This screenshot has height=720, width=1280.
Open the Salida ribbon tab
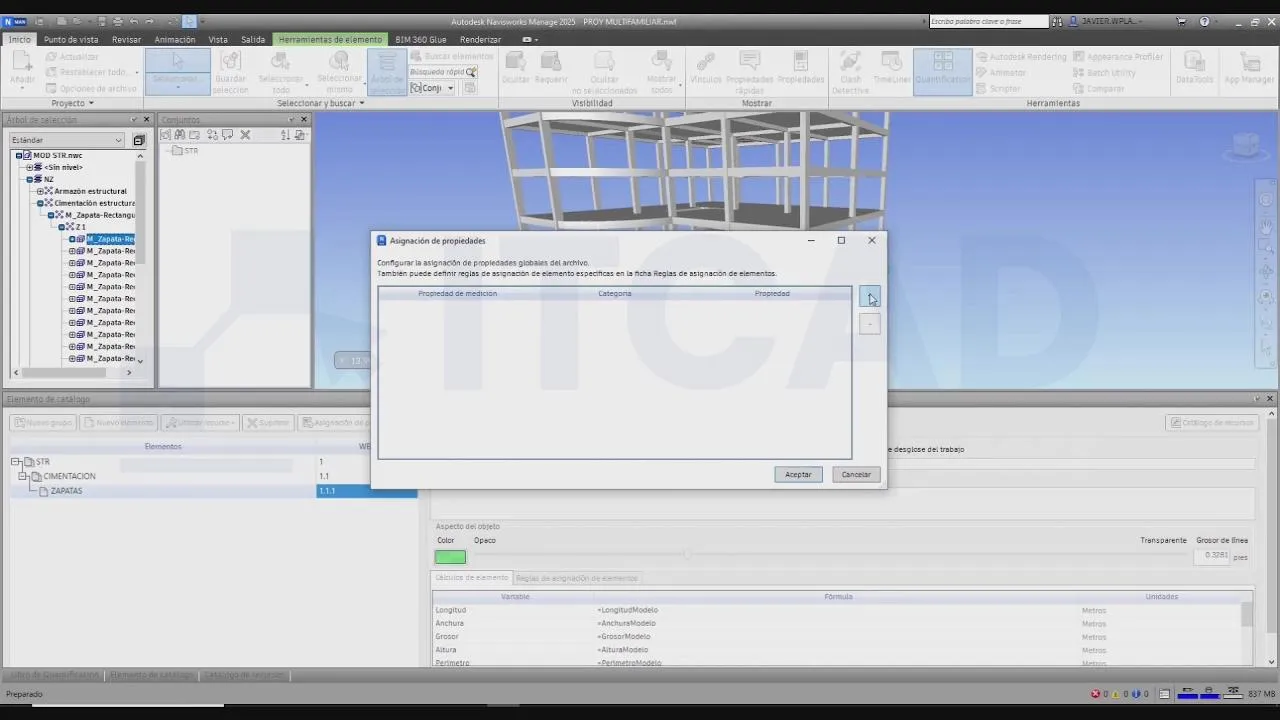coord(253,40)
